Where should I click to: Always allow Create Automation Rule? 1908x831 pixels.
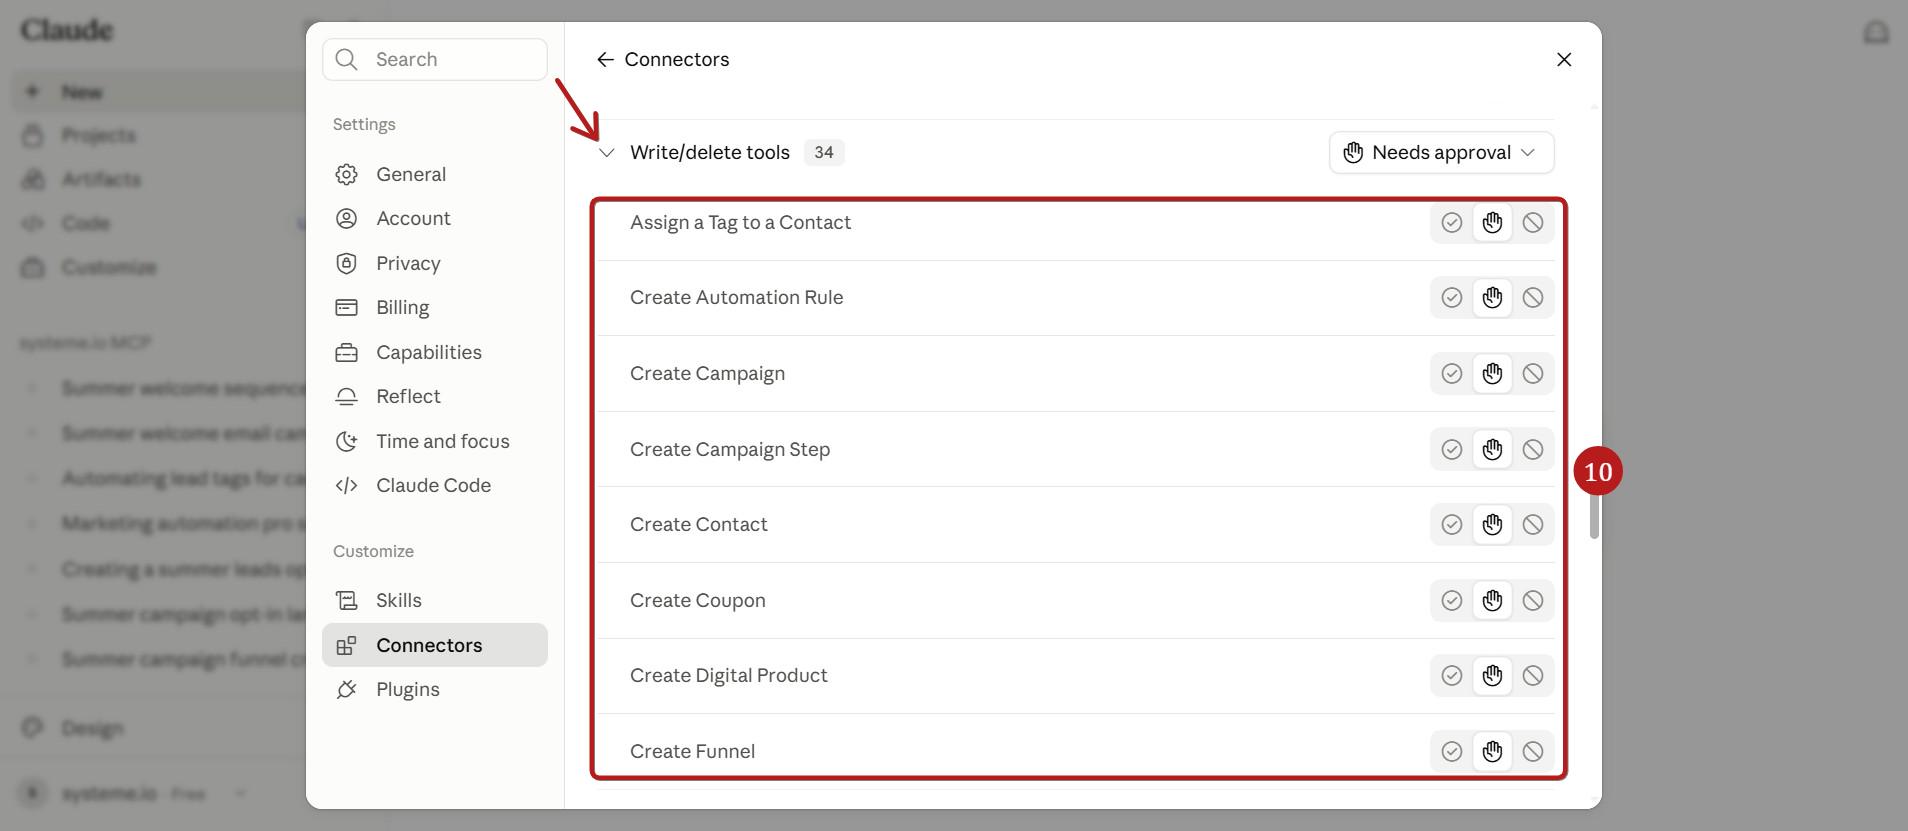tap(1452, 298)
